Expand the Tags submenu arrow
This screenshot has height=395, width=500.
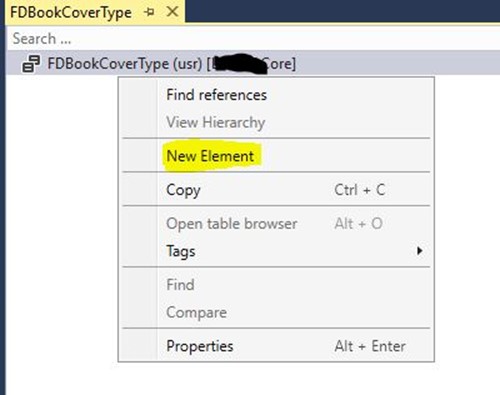[x=419, y=251]
